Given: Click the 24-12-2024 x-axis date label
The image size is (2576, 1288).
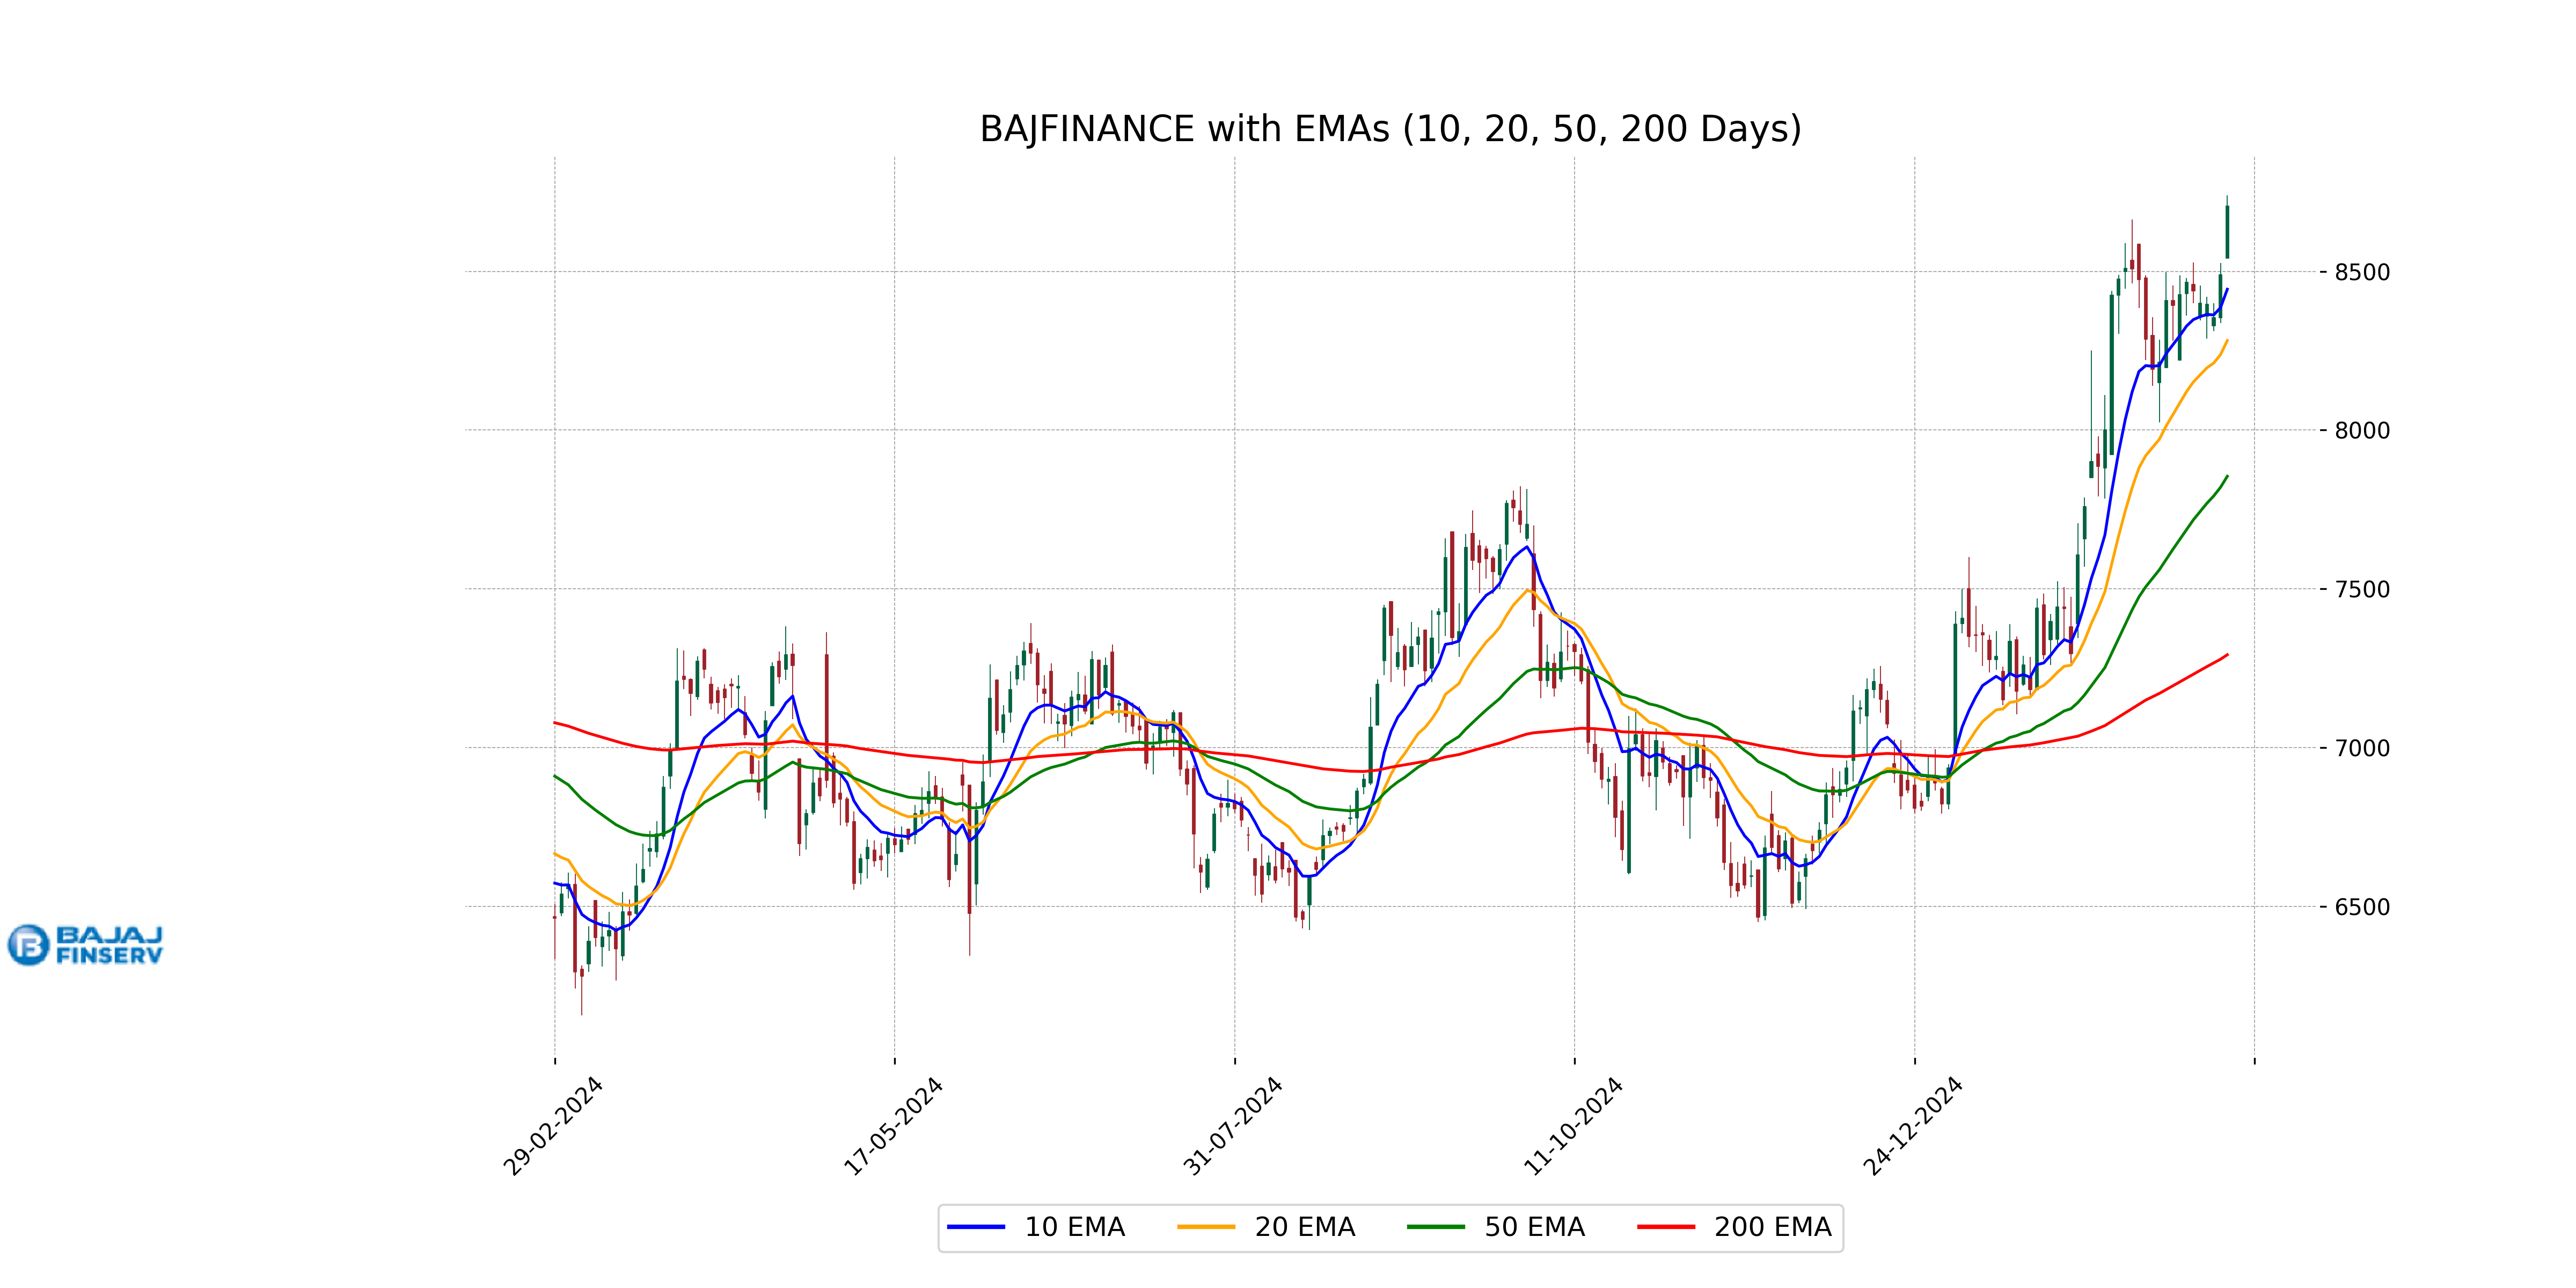Looking at the screenshot, I should (1913, 1126).
